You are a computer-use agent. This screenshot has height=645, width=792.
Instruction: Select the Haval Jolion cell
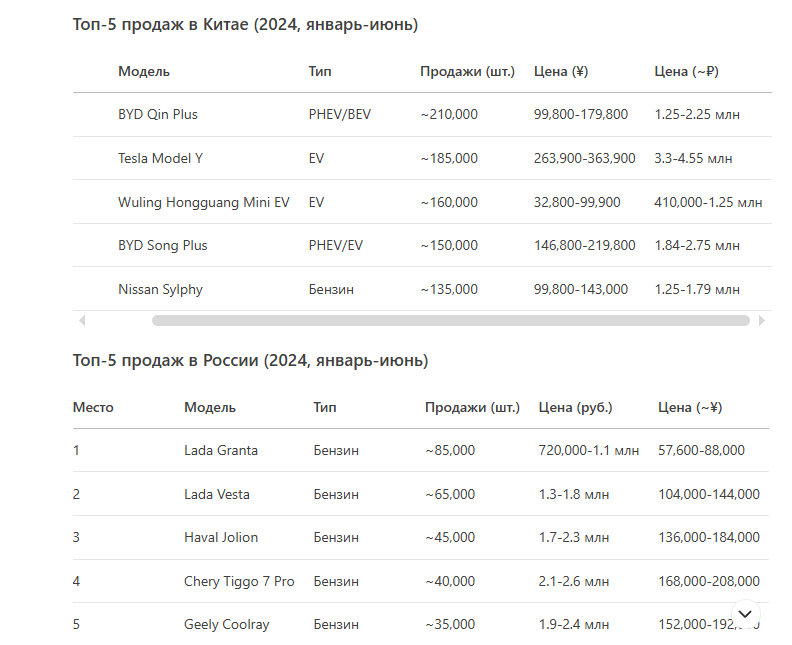click(220, 537)
